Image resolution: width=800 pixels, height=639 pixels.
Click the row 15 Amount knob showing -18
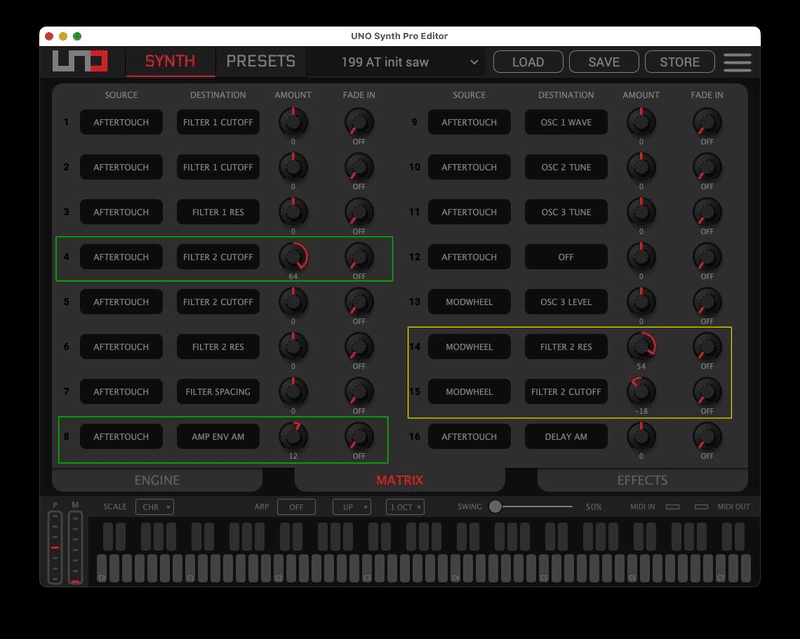[x=641, y=391]
